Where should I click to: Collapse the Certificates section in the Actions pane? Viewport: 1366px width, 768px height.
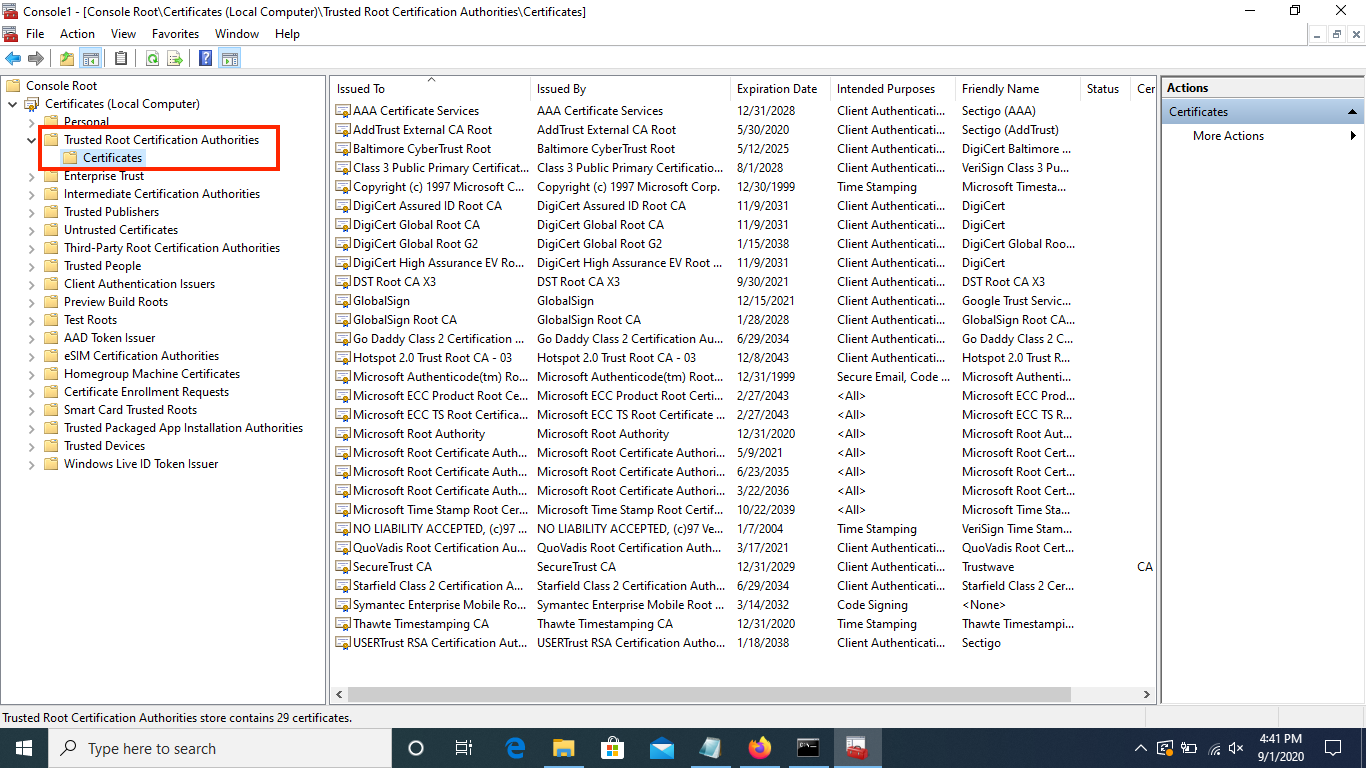[1352, 110]
